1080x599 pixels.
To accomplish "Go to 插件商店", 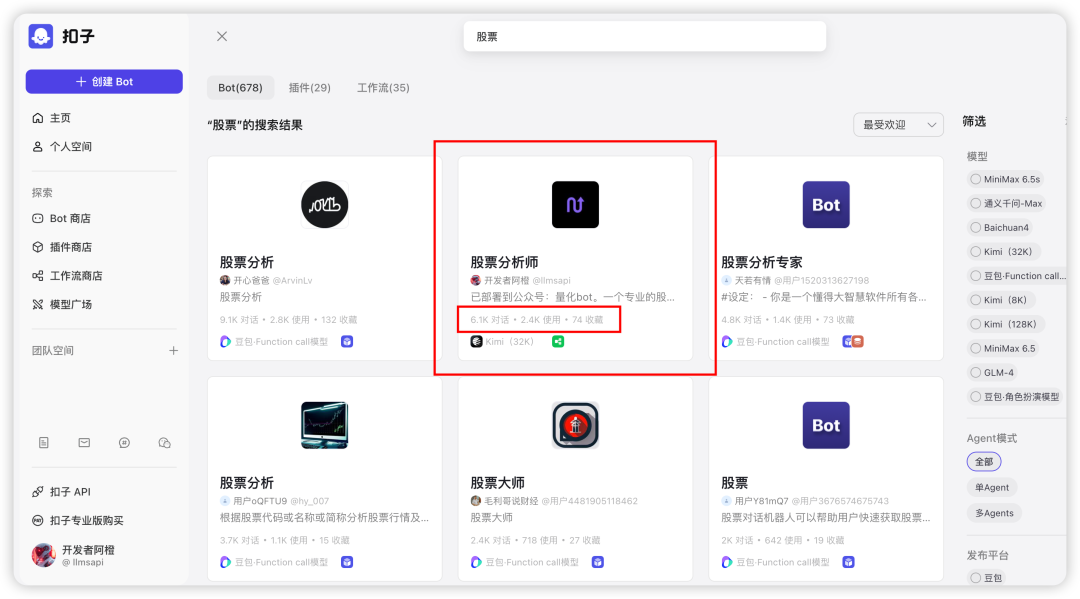I will point(62,246).
